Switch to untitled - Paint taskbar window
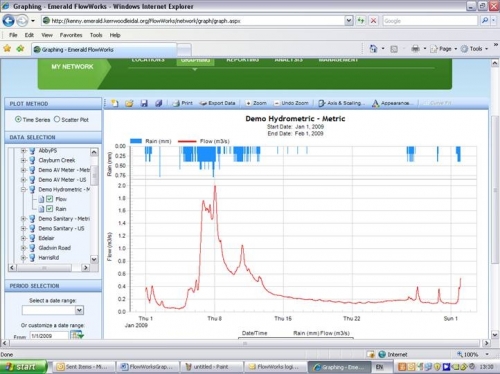 [x=211, y=367]
